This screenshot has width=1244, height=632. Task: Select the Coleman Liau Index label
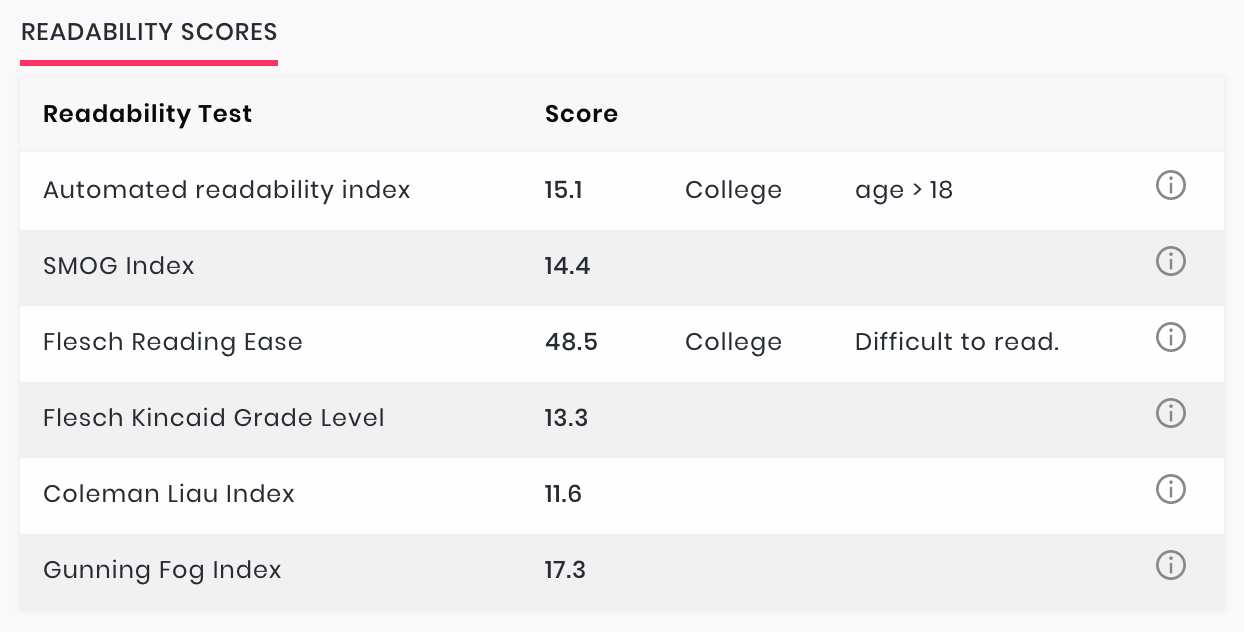point(168,494)
